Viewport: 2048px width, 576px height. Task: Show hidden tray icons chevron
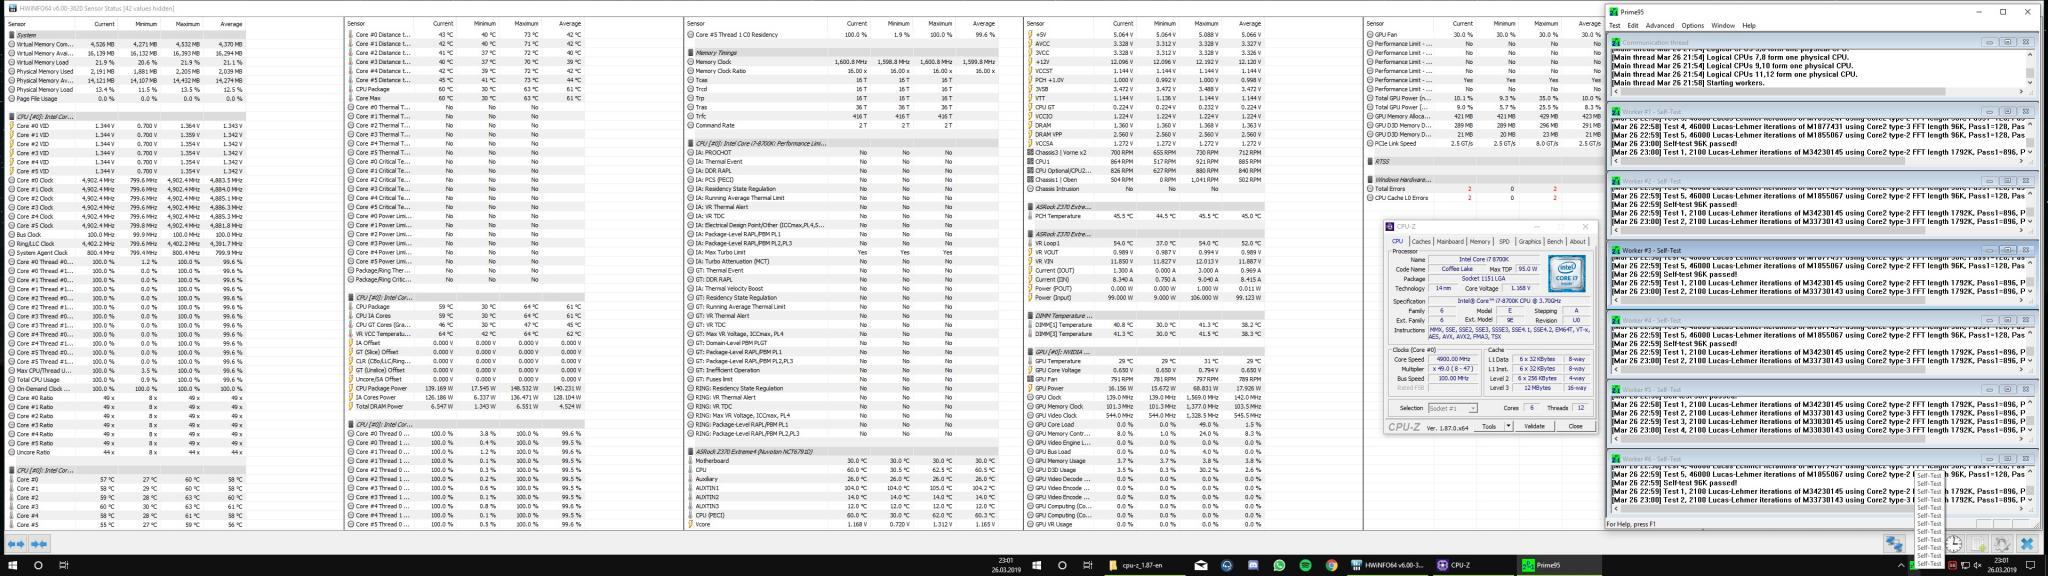click(x=1901, y=565)
